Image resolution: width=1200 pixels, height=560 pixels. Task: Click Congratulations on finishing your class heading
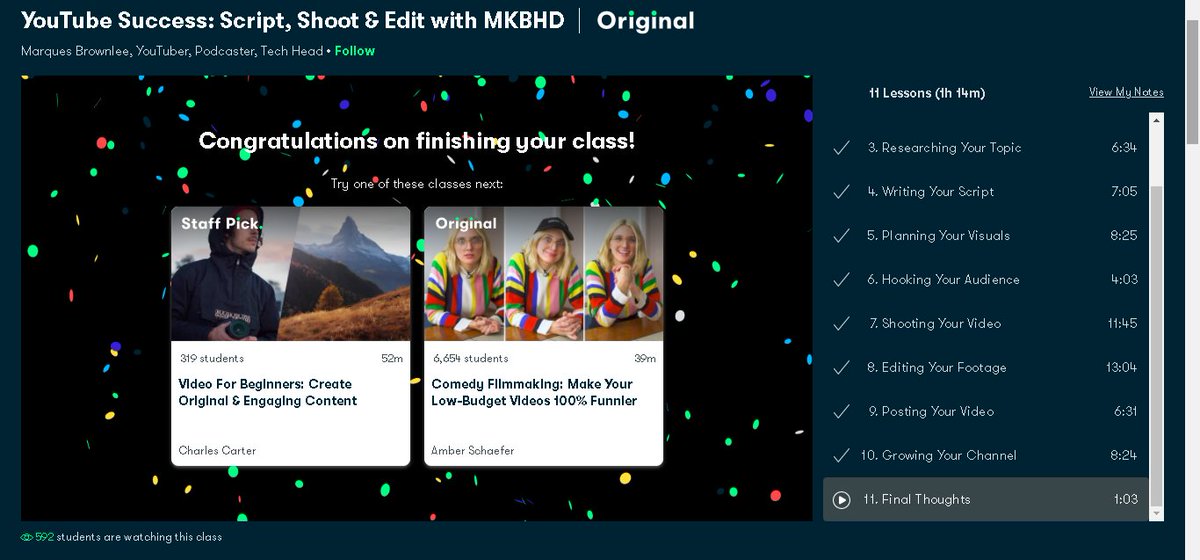coord(417,141)
